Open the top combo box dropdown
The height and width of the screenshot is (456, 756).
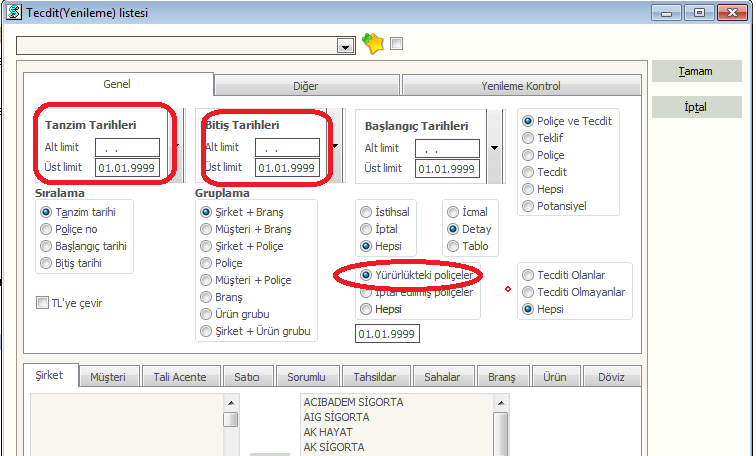tap(346, 46)
